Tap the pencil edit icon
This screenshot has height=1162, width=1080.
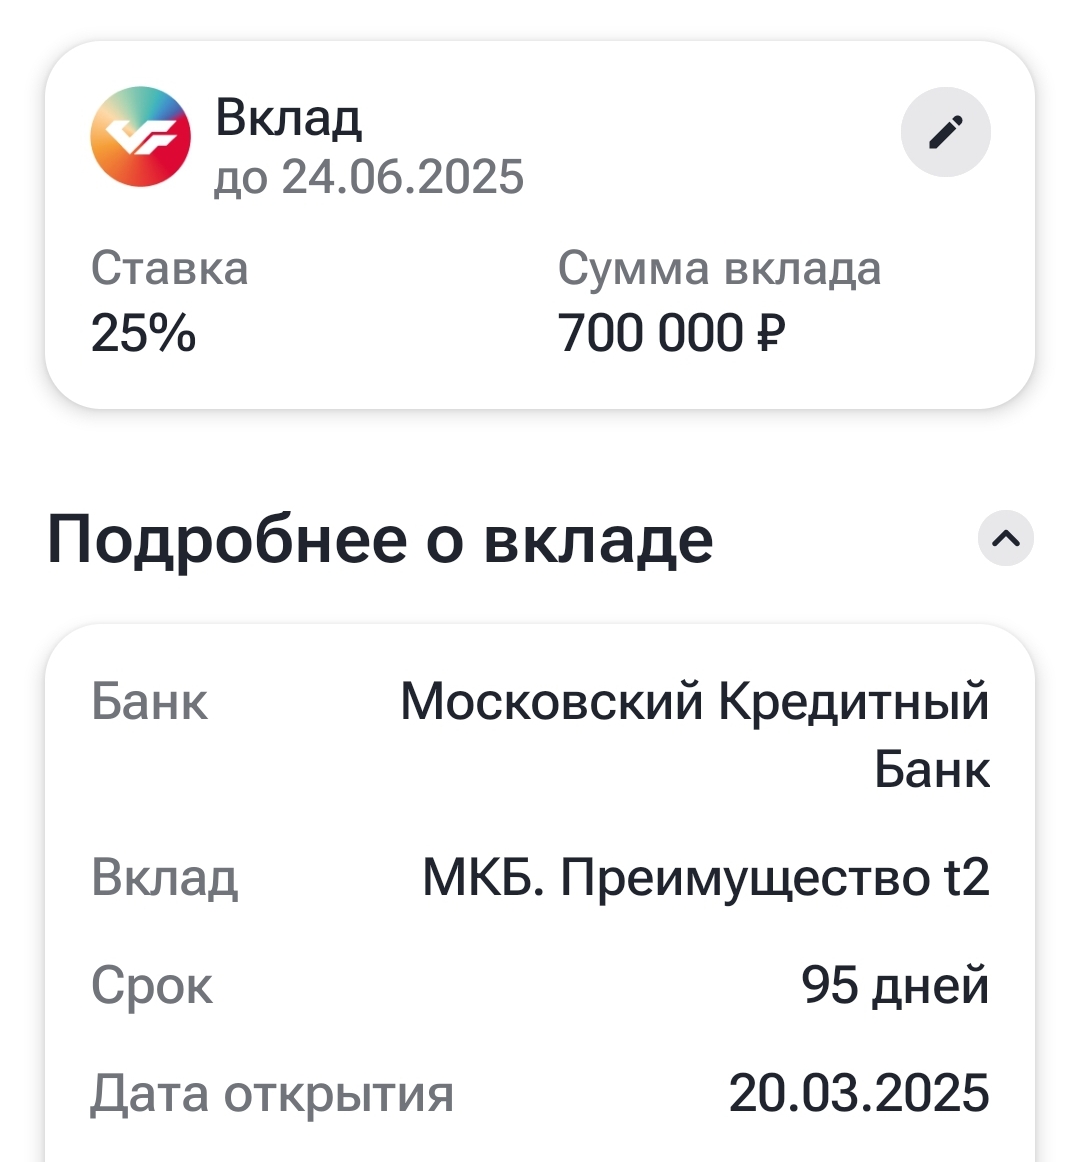[x=945, y=132]
